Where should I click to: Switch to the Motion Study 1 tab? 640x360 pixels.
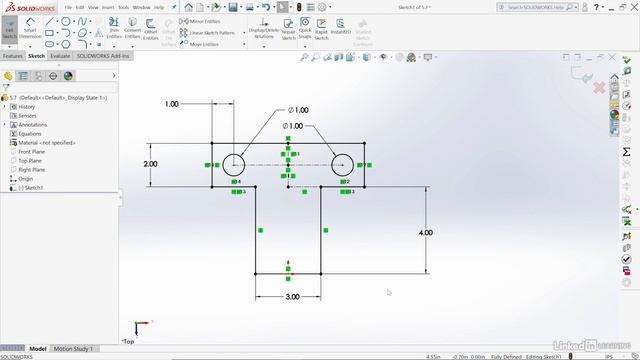click(x=73, y=349)
